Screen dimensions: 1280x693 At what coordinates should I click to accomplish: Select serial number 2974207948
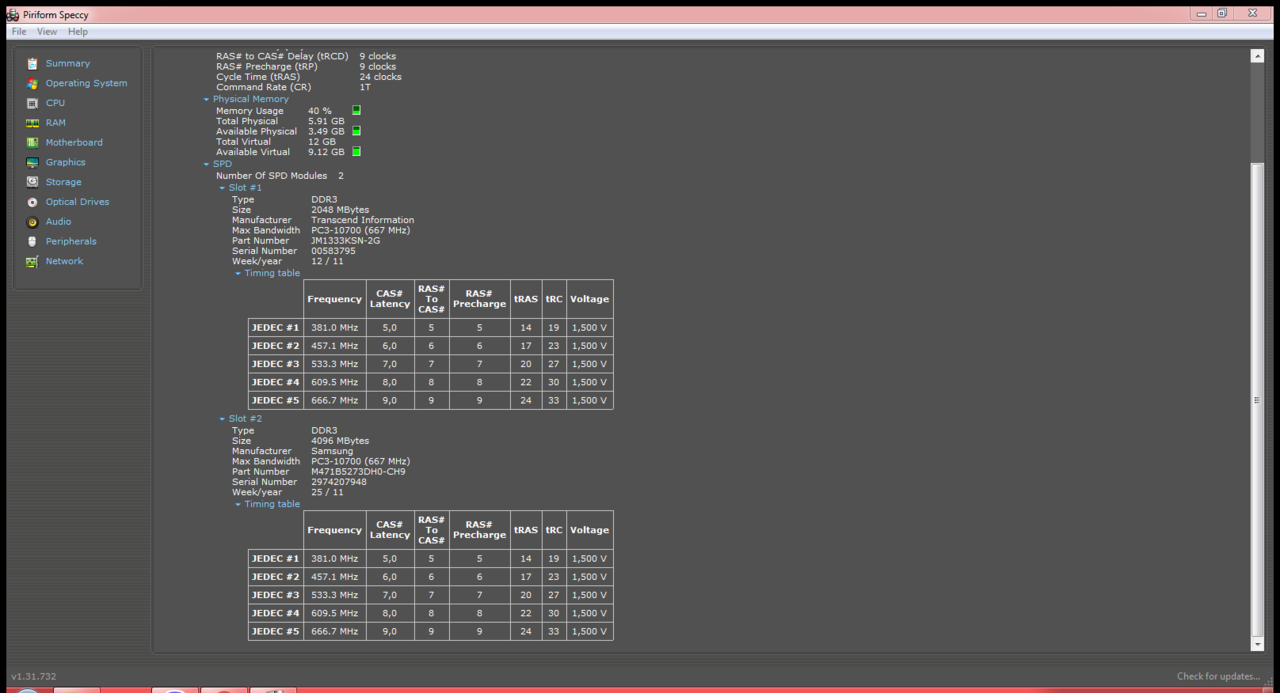pyautogui.click(x=339, y=482)
